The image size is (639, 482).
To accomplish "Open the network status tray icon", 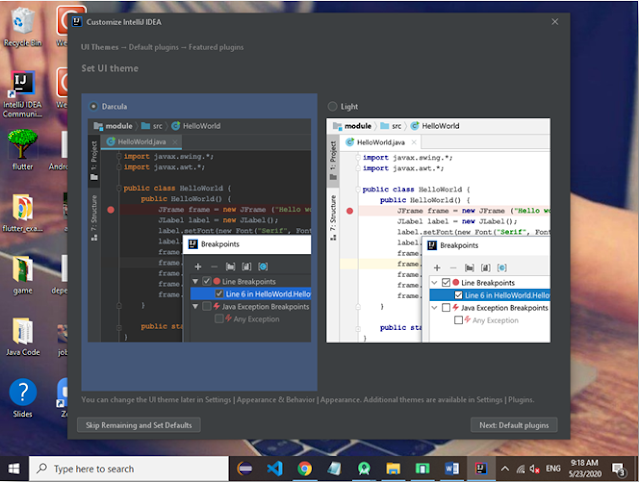I will point(520,469).
